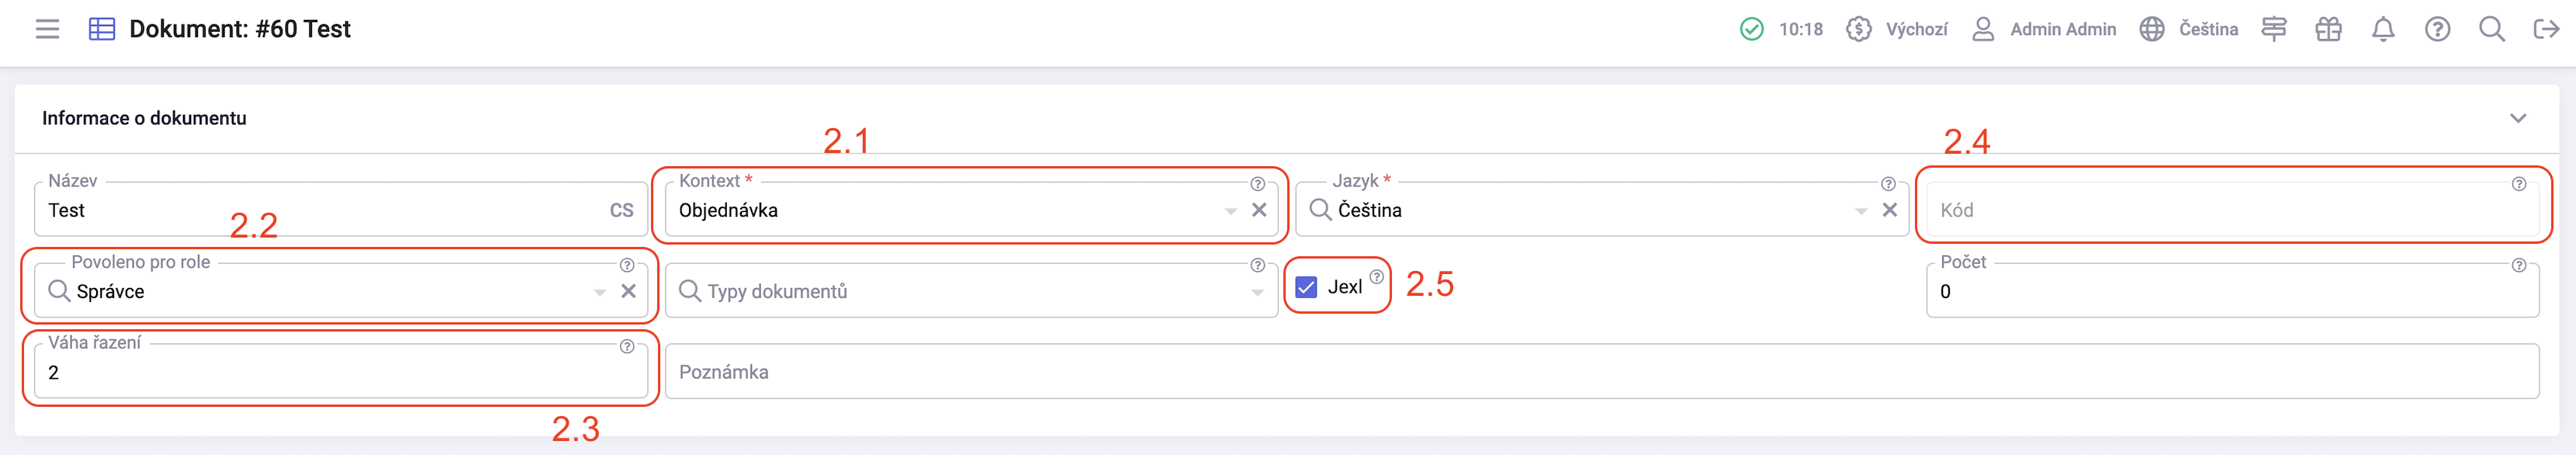Open the help question mark in header

[x=2437, y=29]
